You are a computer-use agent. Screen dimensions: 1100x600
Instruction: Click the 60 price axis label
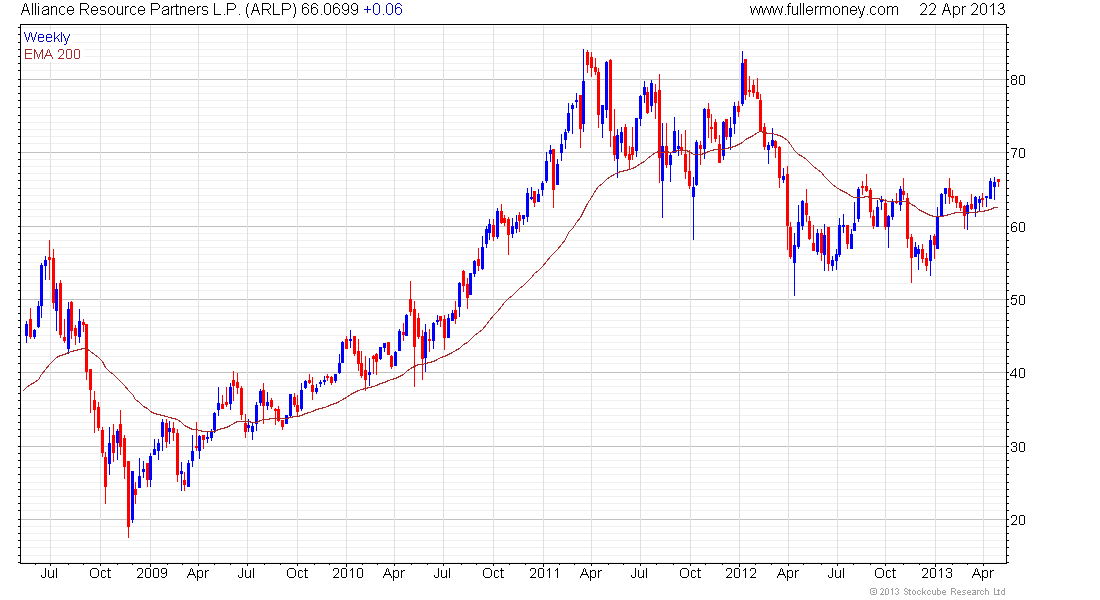[1017, 227]
